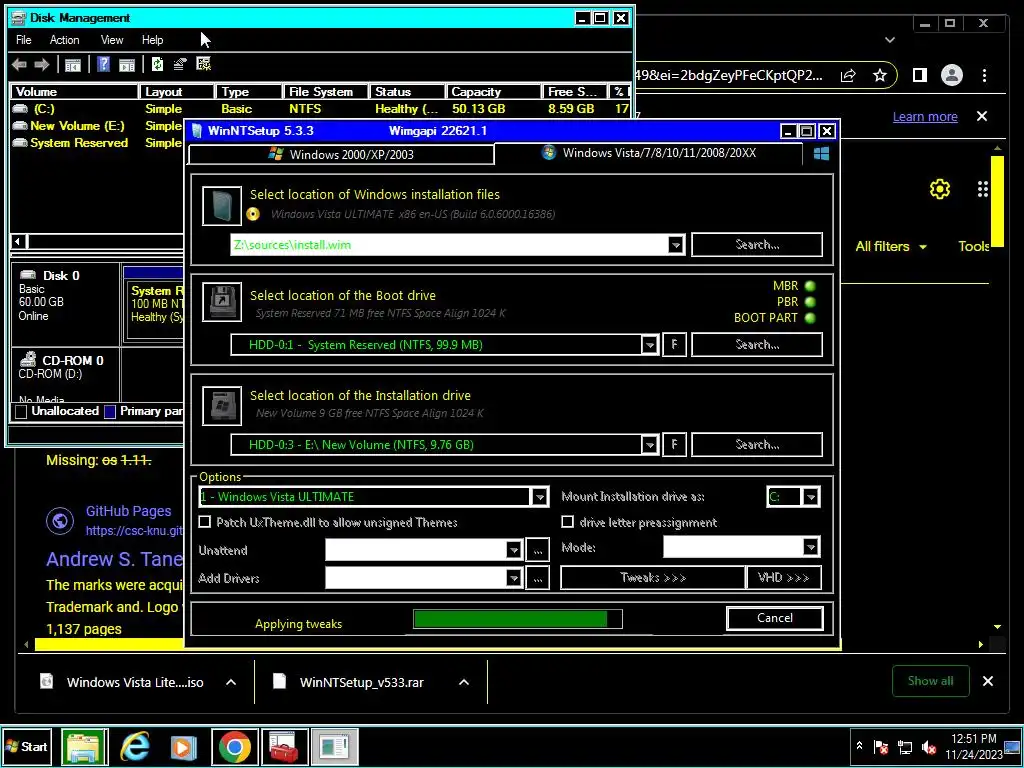Click the Show/Hide Action Pane toolbar icon

pos(127,64)
